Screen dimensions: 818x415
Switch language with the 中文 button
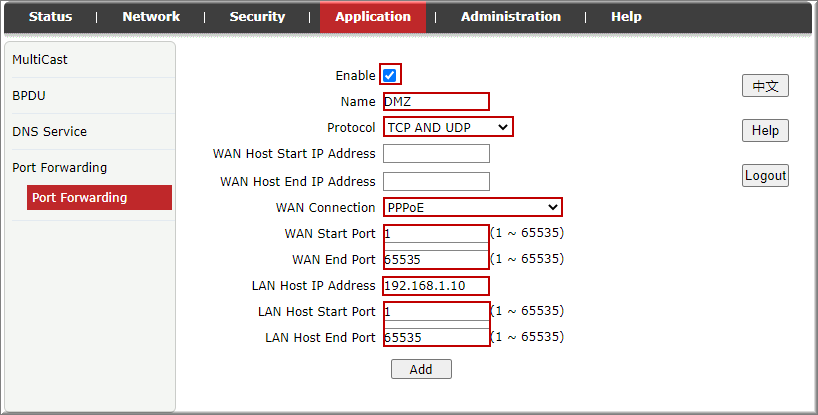coord(765,87)
